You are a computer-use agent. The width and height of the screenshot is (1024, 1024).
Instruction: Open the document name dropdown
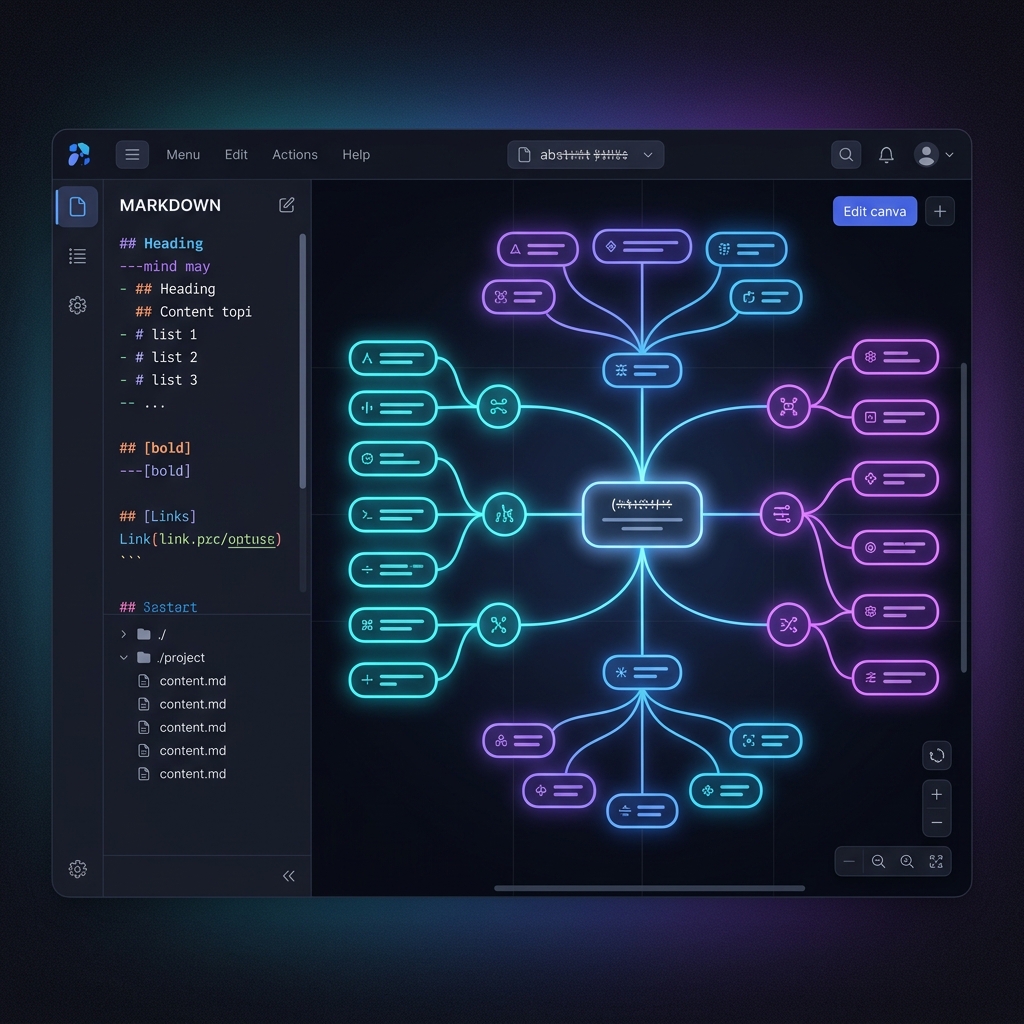tap(586, 155)
